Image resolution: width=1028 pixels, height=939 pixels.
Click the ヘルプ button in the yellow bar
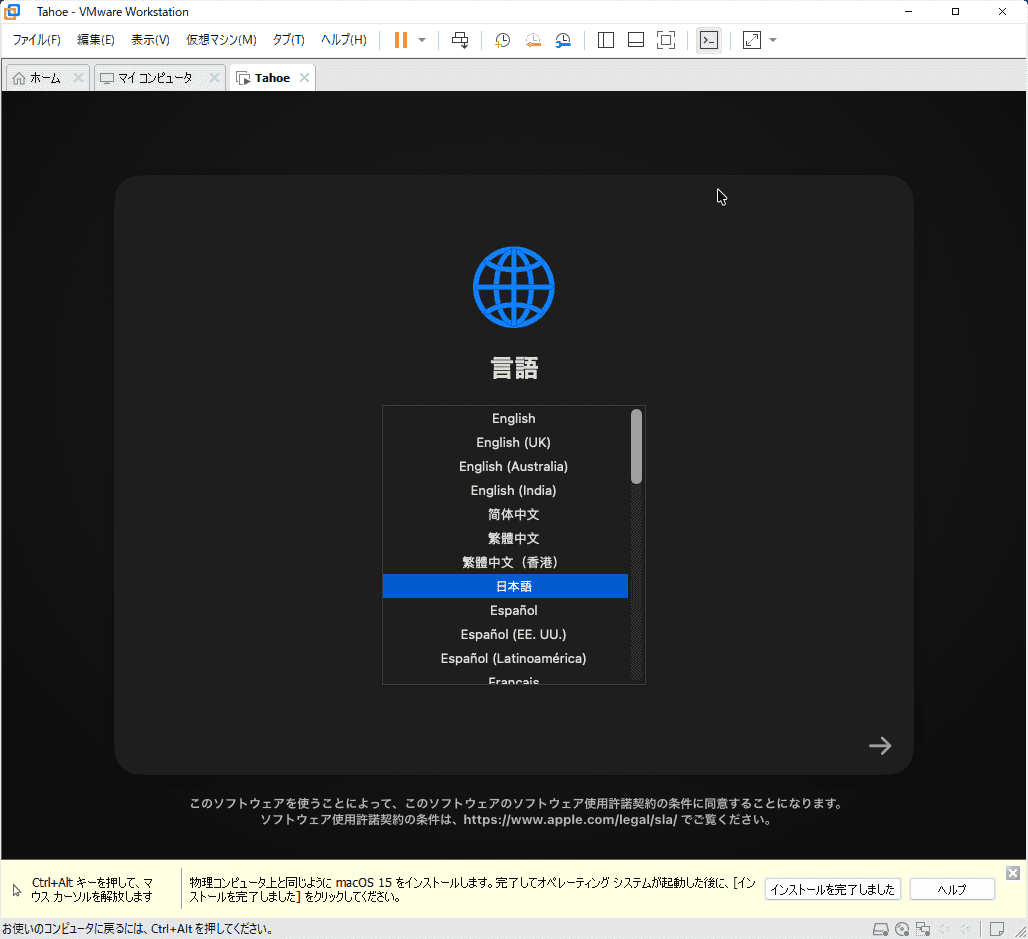point(952,889)
